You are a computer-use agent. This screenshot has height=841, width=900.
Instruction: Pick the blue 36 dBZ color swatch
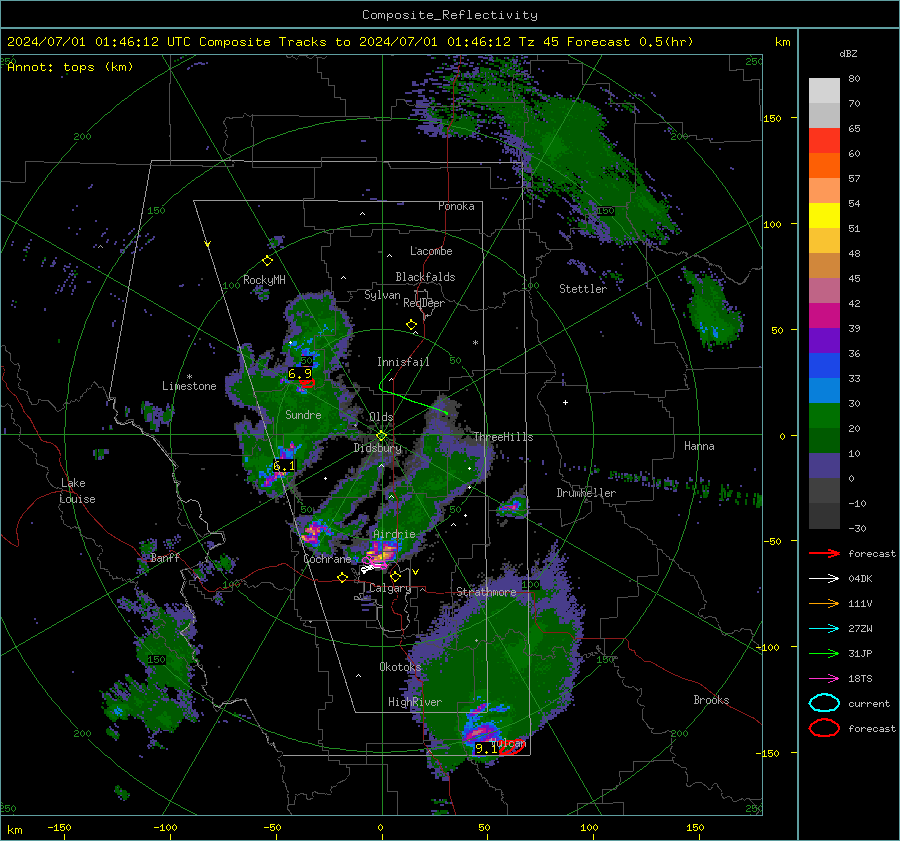click(824, 366)
